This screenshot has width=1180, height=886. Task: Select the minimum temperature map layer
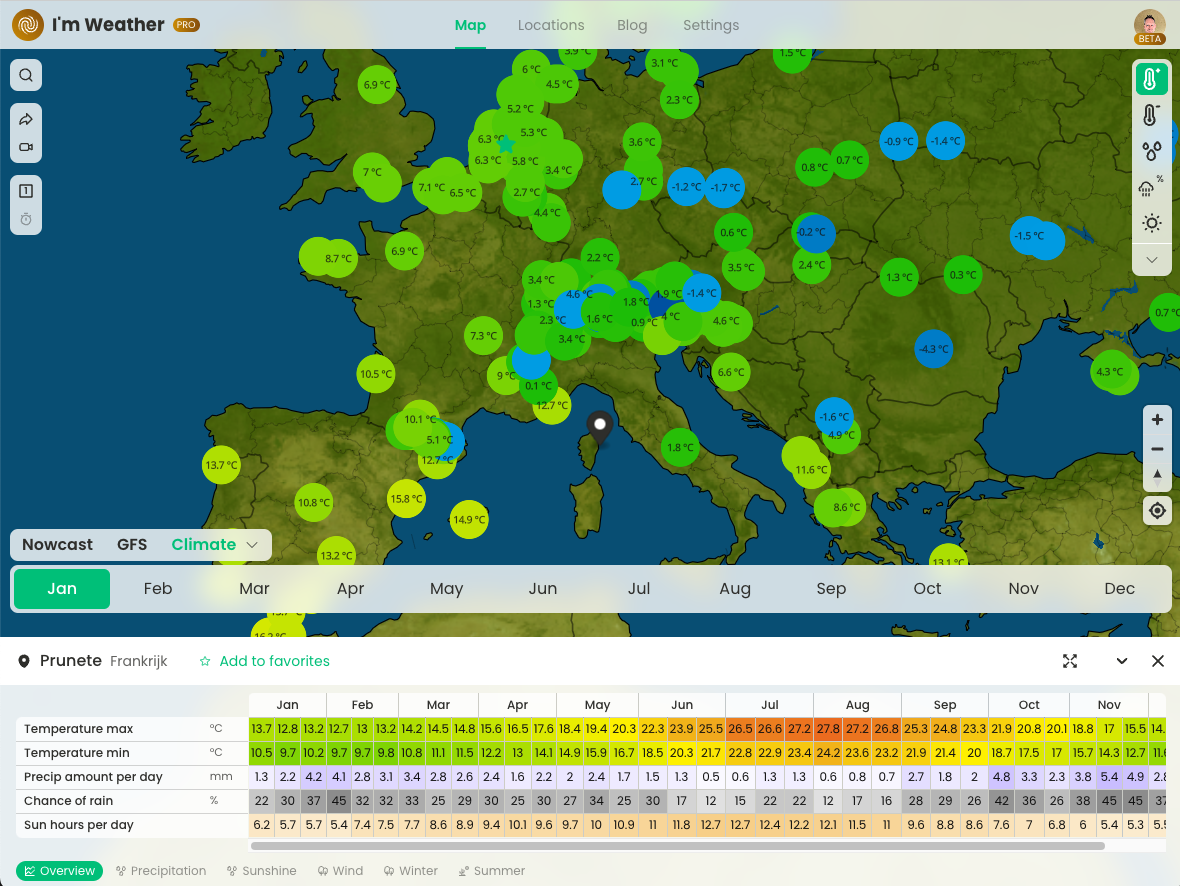pos(1152,115)
